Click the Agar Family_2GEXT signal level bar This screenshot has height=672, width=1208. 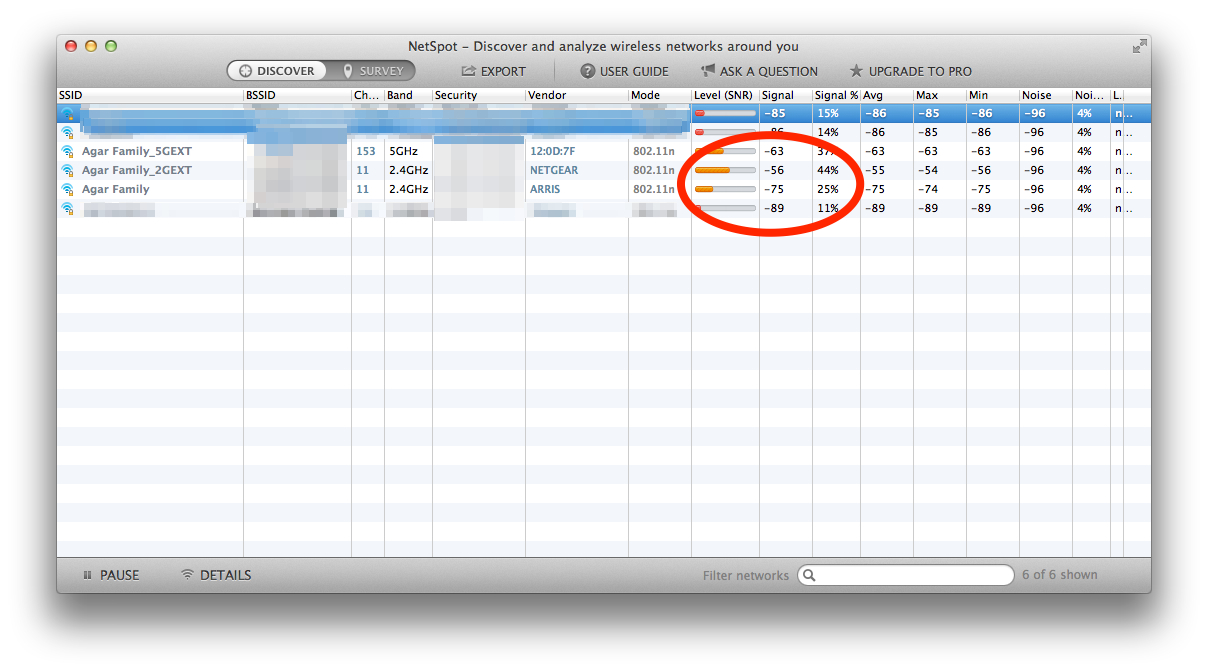click(x=725, y=170)
